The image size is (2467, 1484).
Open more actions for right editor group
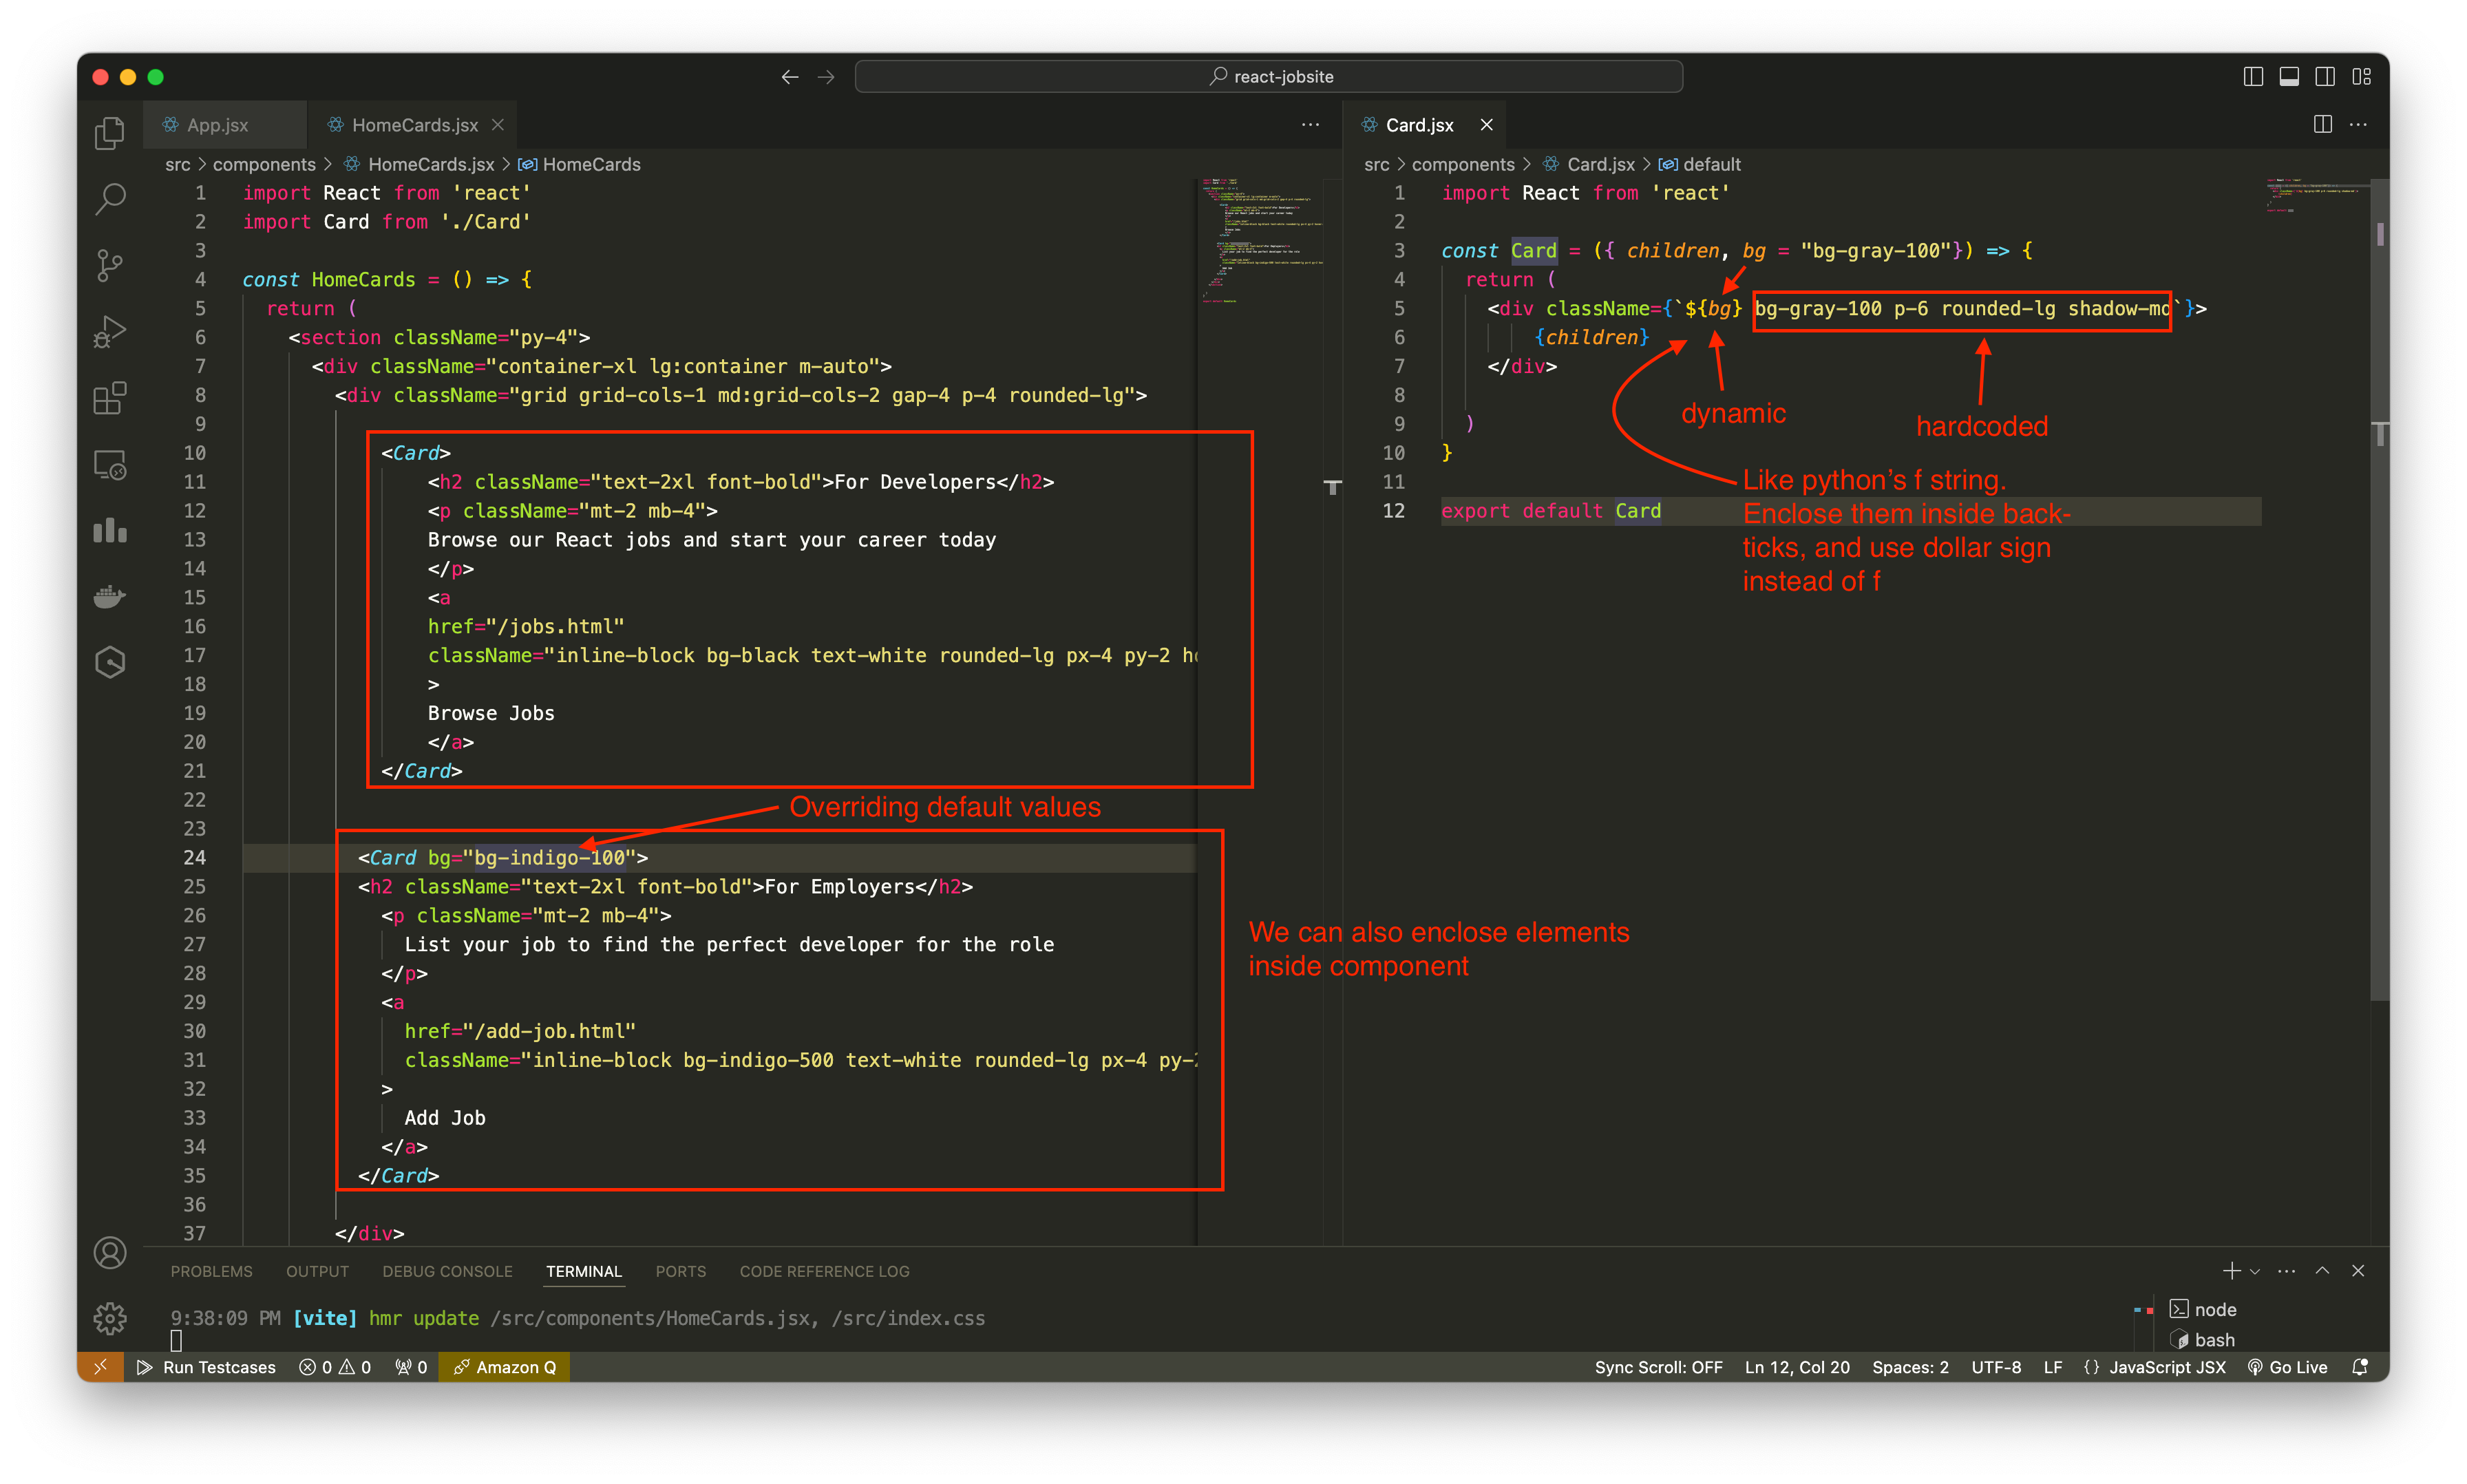point(2358,125)
